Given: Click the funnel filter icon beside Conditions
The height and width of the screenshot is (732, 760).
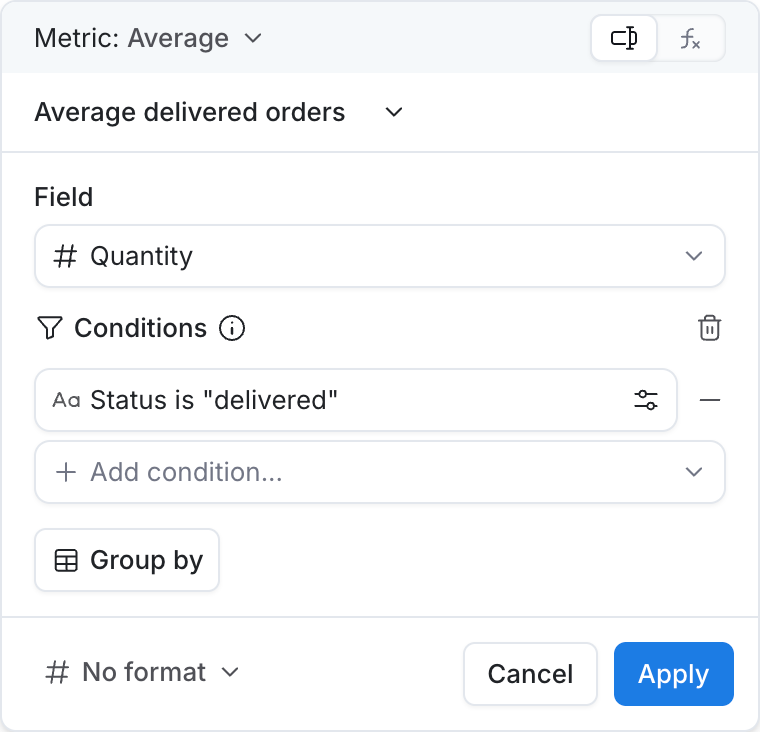Looking at the screenshot, I should click(x=49, y=328).
